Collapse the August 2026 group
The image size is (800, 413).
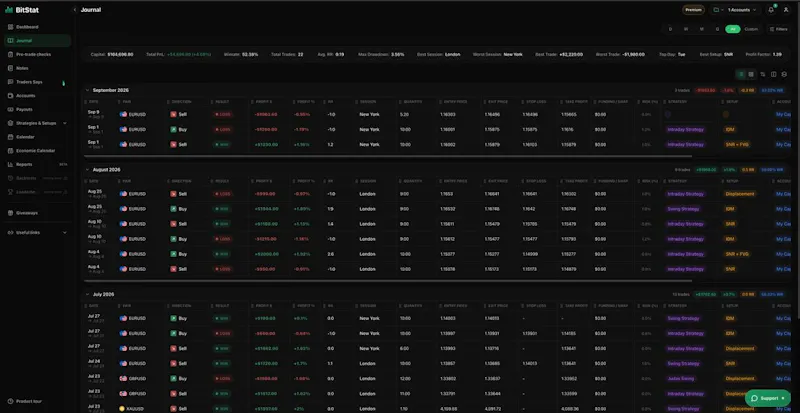tap(87, 169)
